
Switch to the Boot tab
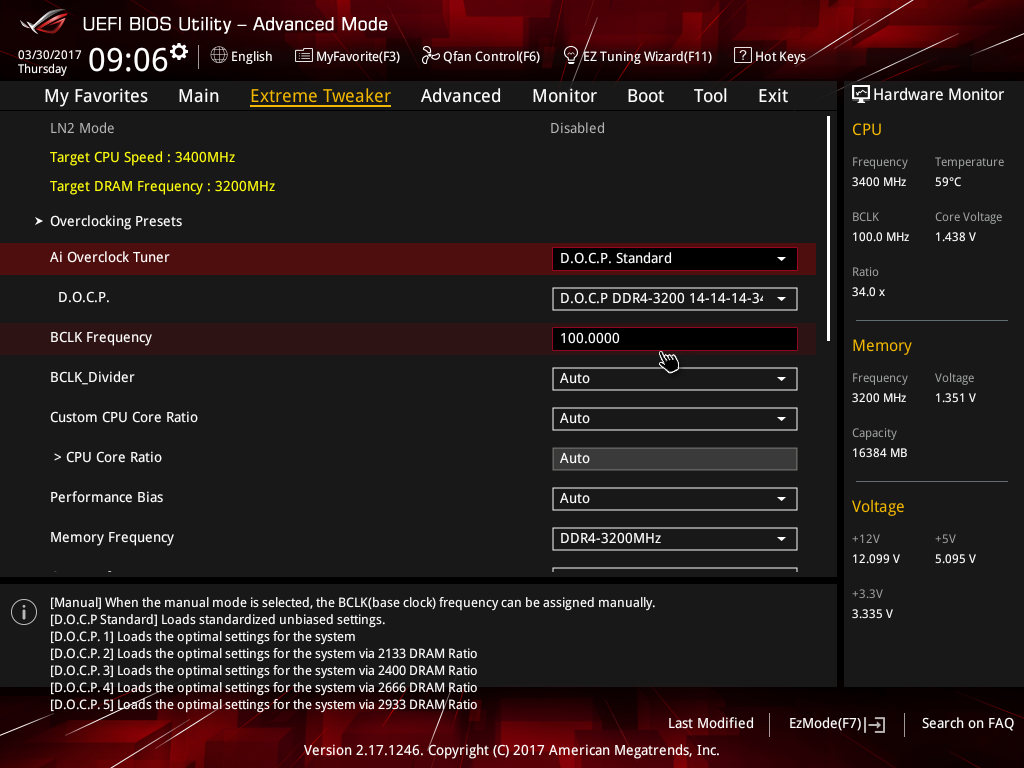645,96
